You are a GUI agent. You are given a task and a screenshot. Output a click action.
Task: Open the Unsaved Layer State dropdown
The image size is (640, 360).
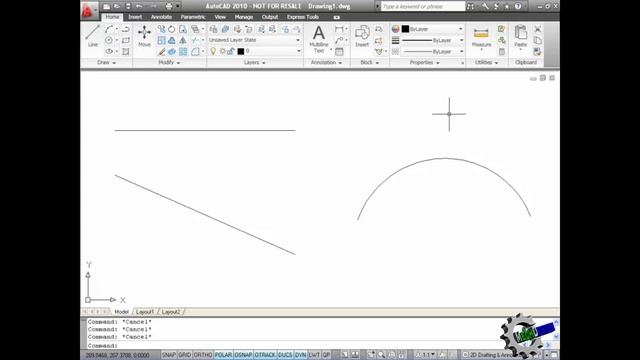tap(255, 40)
